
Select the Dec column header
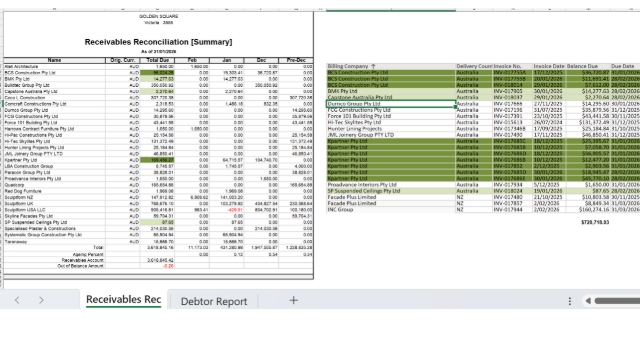261,60
